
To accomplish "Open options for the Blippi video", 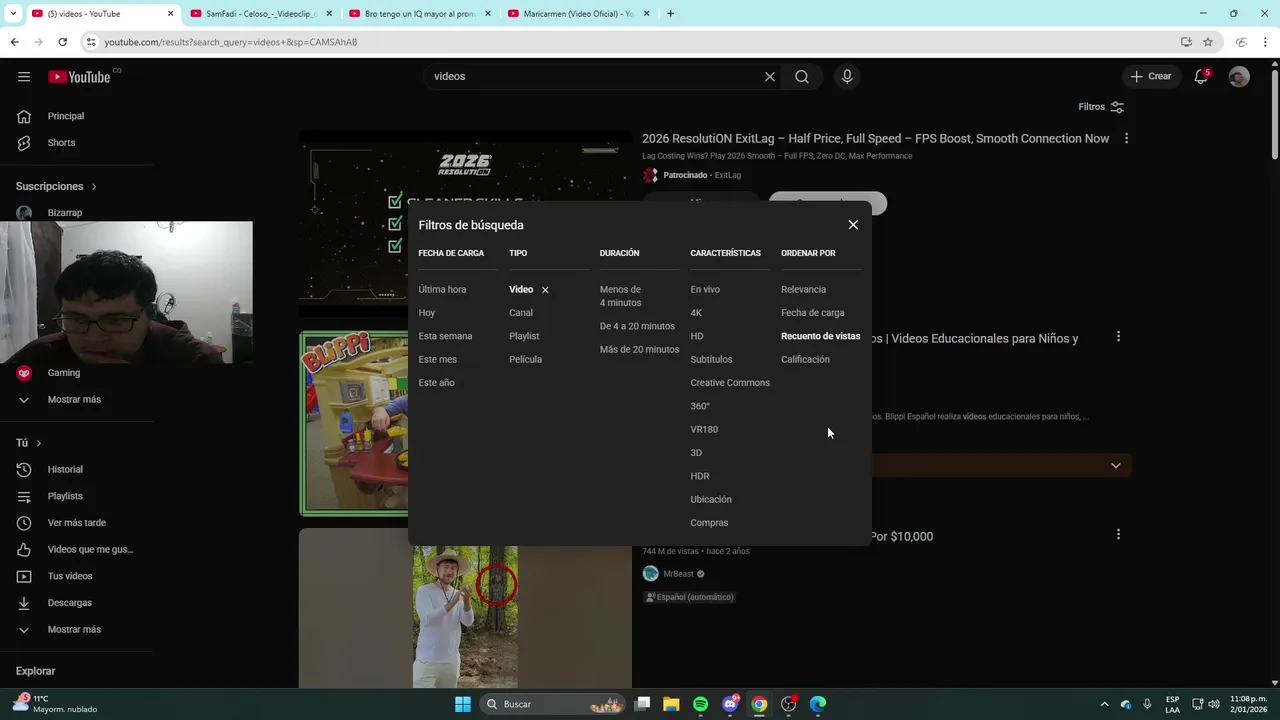I will pos(1118,337).
